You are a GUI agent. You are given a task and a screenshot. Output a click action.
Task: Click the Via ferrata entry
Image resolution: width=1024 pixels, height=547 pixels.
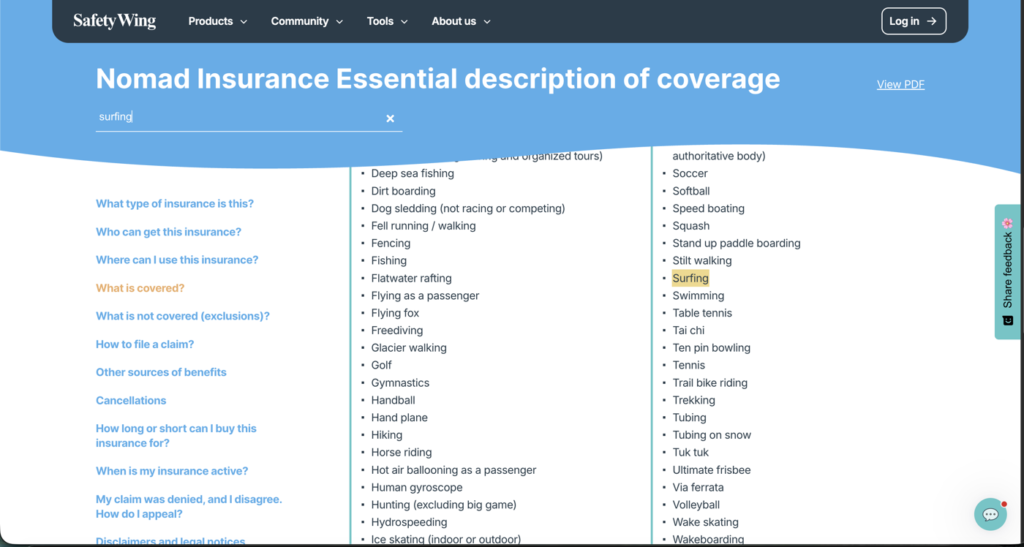click(698, 488)
